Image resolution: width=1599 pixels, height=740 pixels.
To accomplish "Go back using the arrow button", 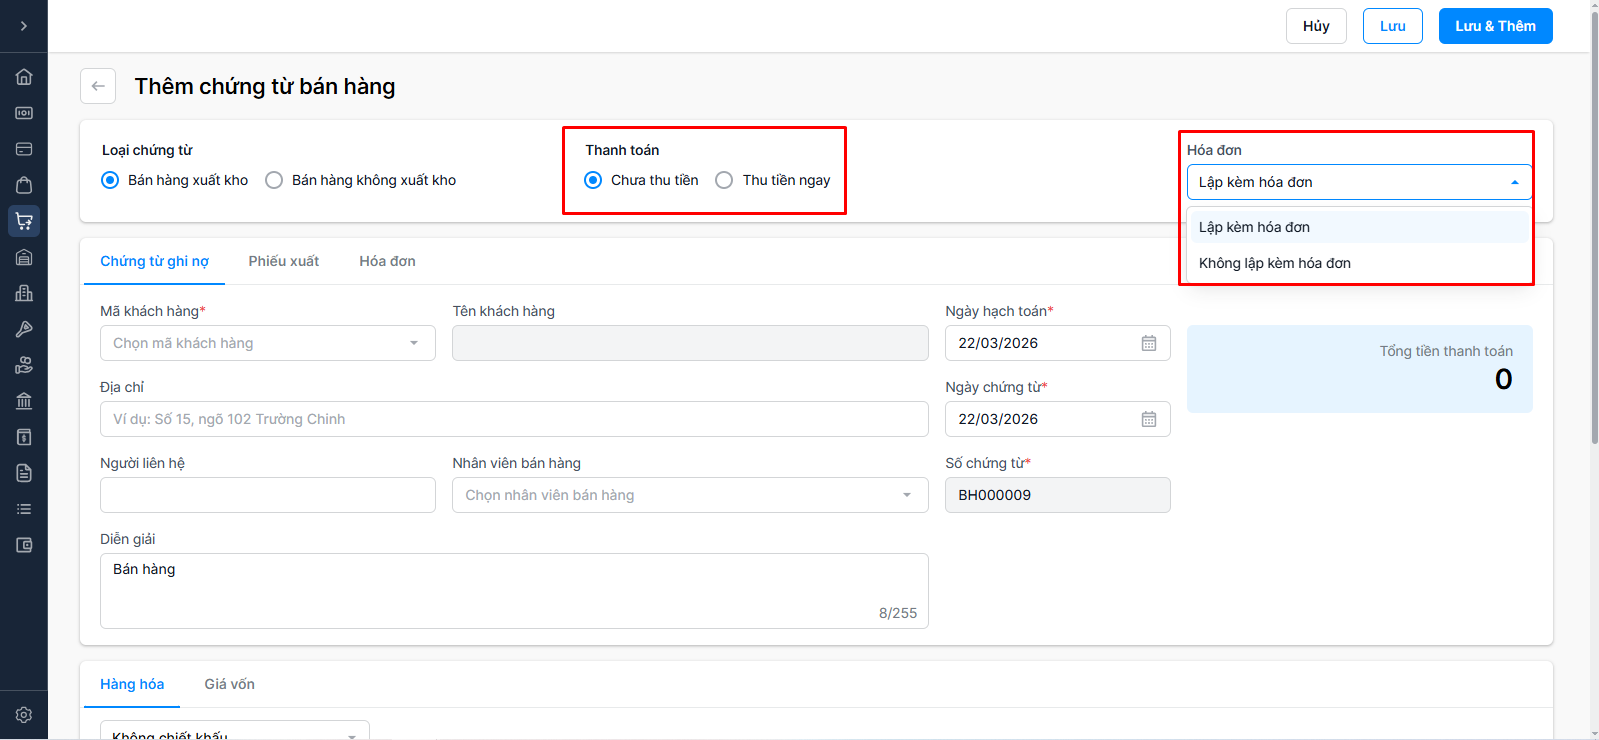I will (x=98, y=86).
